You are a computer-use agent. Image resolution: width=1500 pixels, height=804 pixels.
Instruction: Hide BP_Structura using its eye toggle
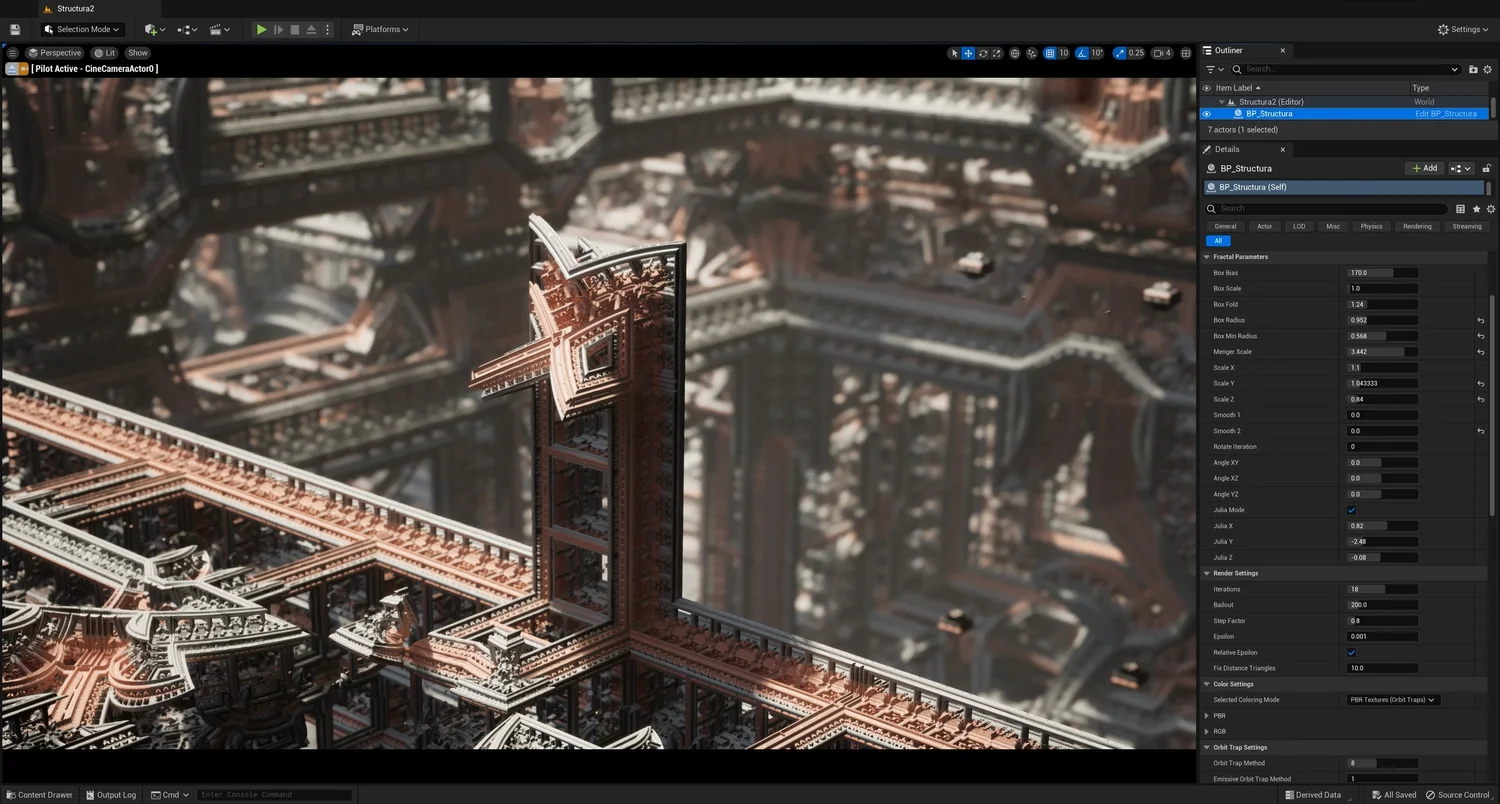pos(1206,113)
